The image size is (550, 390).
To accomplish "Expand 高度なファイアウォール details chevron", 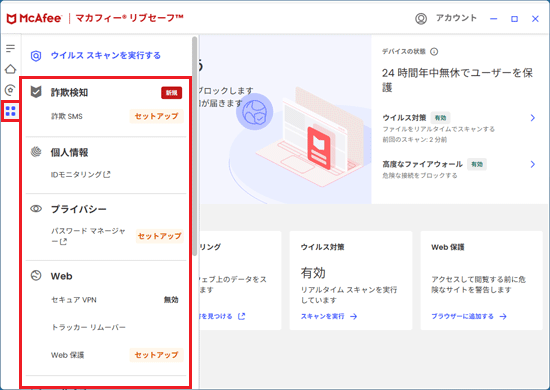I will (x=532, y=164).
